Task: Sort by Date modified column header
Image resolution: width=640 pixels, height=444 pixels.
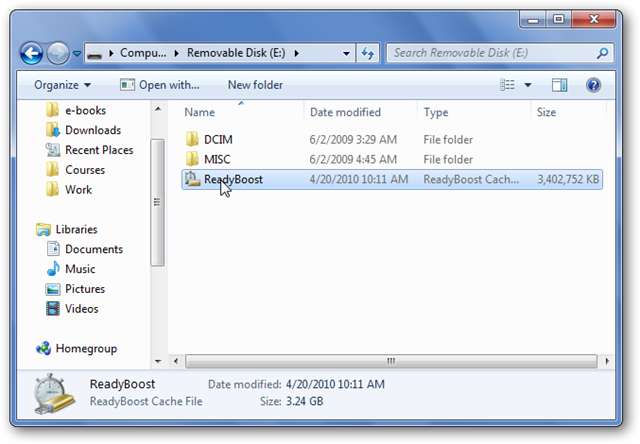Action: point(345,112)
